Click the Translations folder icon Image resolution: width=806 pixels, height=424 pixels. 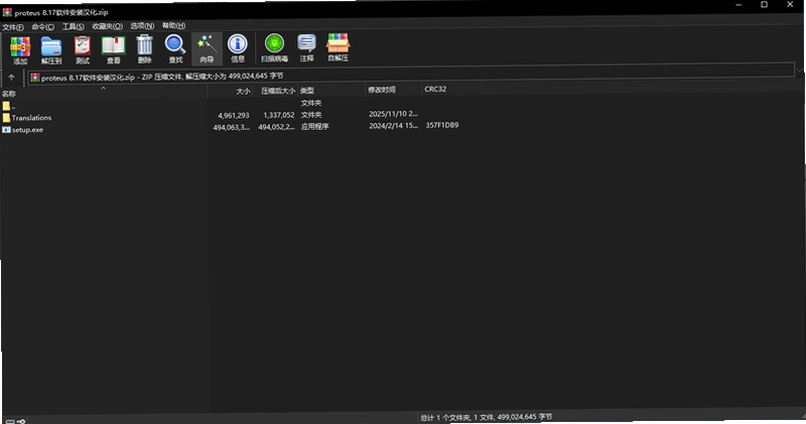[6, 118]
